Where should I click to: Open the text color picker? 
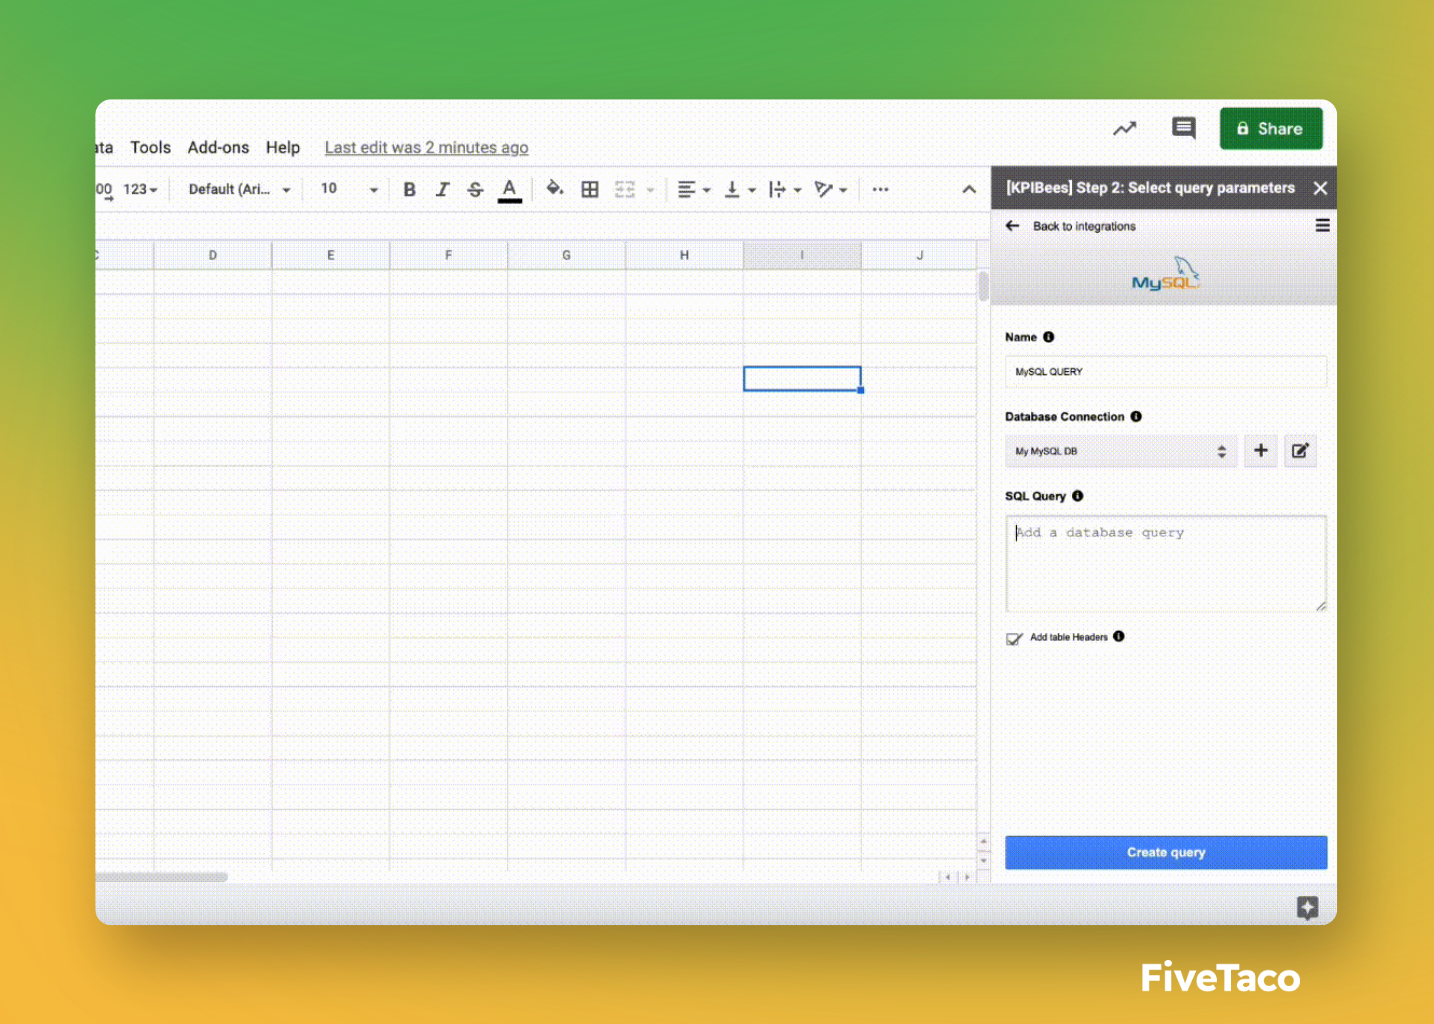(509, 189)
